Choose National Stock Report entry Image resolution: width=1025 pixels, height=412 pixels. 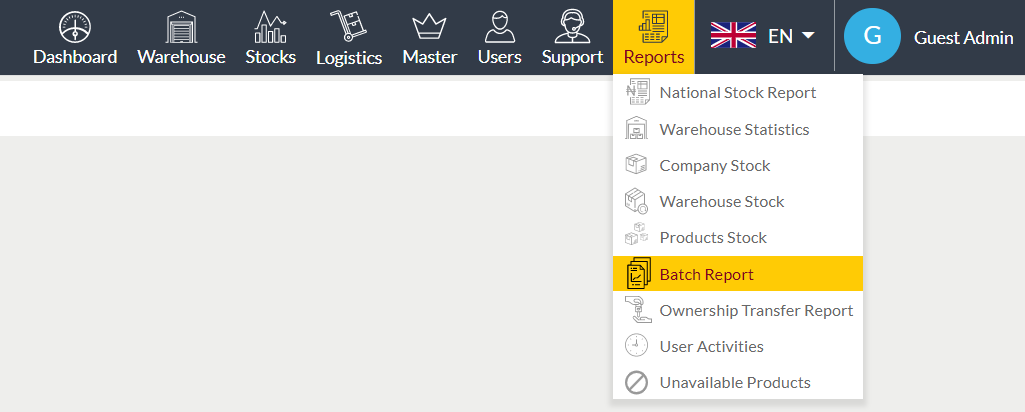click(738, 92)
